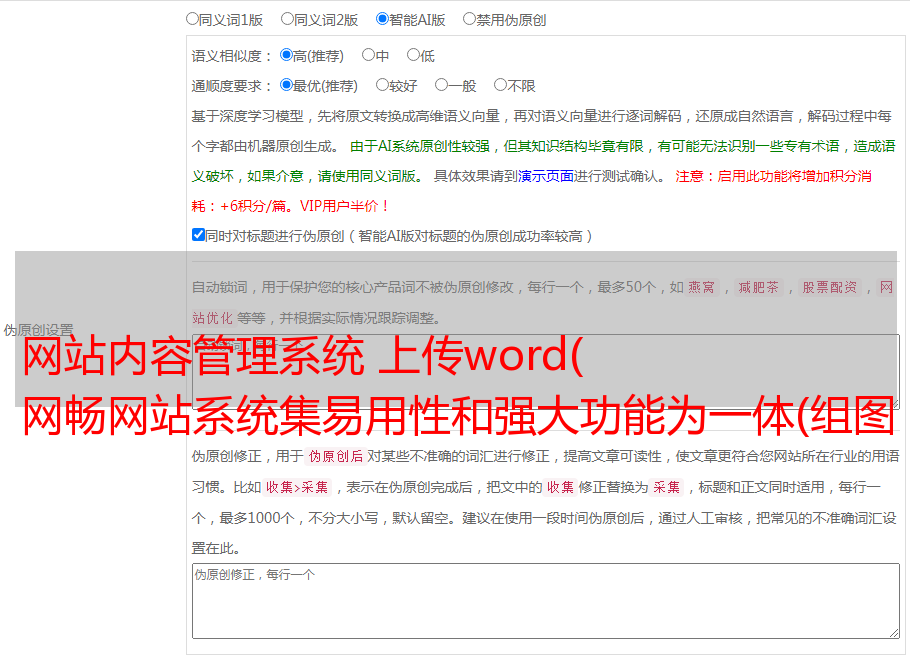Screen dimensions: 911x658
Task: Click the 伪原创设置 label on the left
Action: click(x=38, y=330)
